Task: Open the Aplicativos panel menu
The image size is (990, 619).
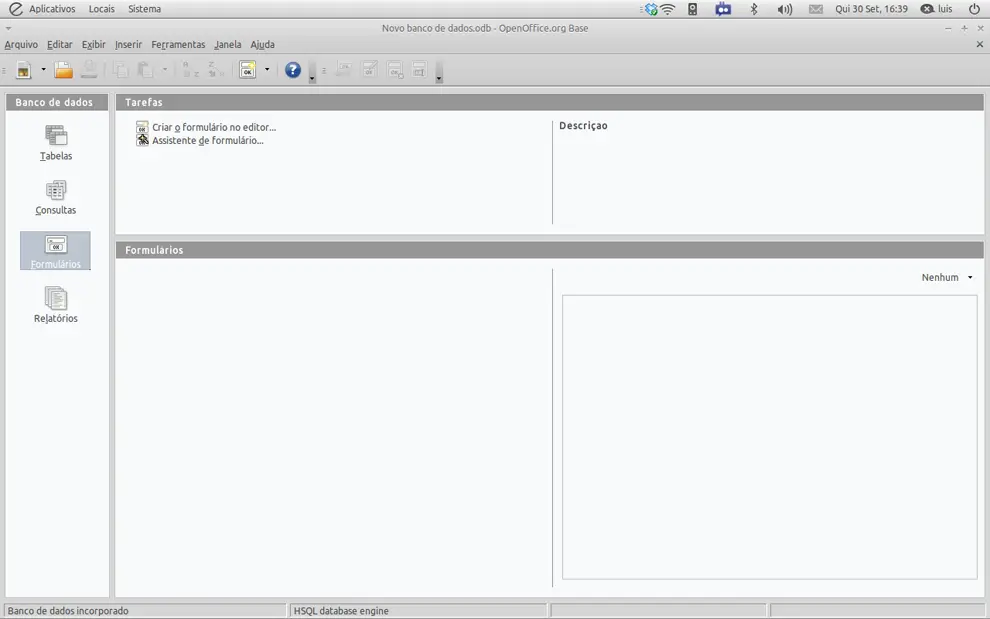Action: (x=52, y=9)
